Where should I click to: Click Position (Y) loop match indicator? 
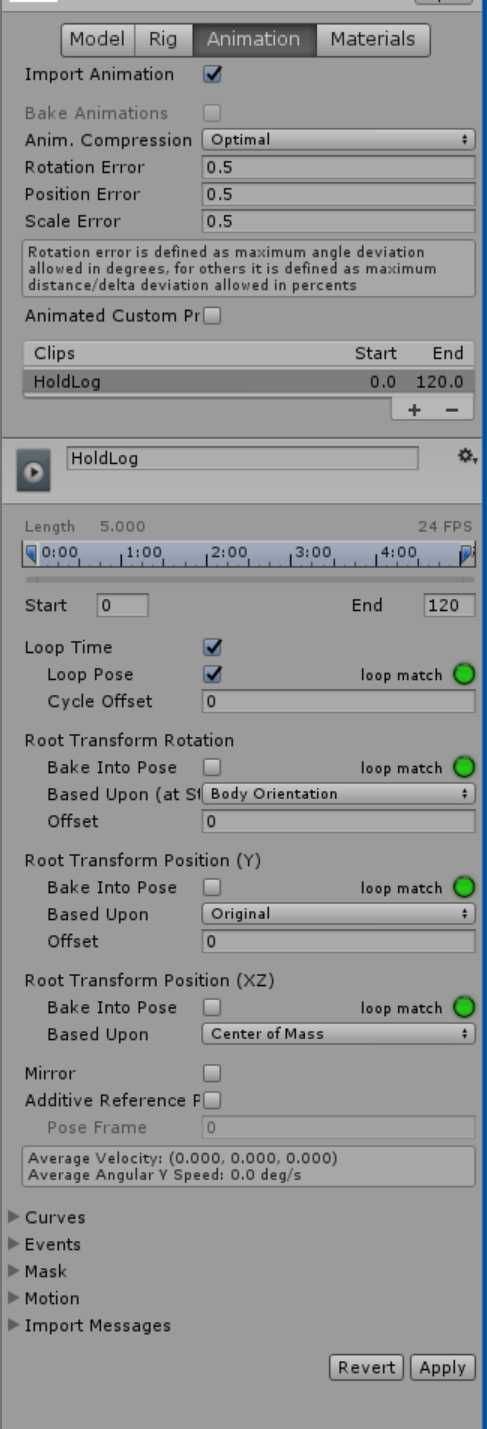tap(464, 888)
